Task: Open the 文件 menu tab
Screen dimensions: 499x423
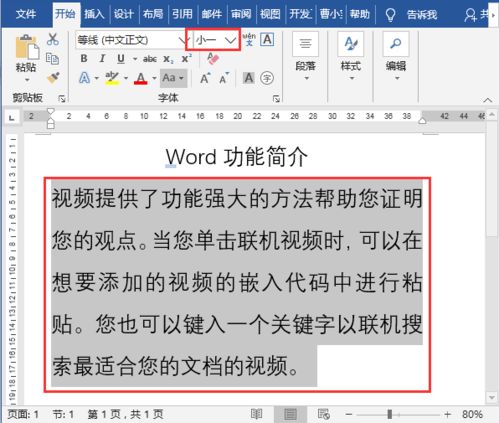Action: tap(26, 14)
